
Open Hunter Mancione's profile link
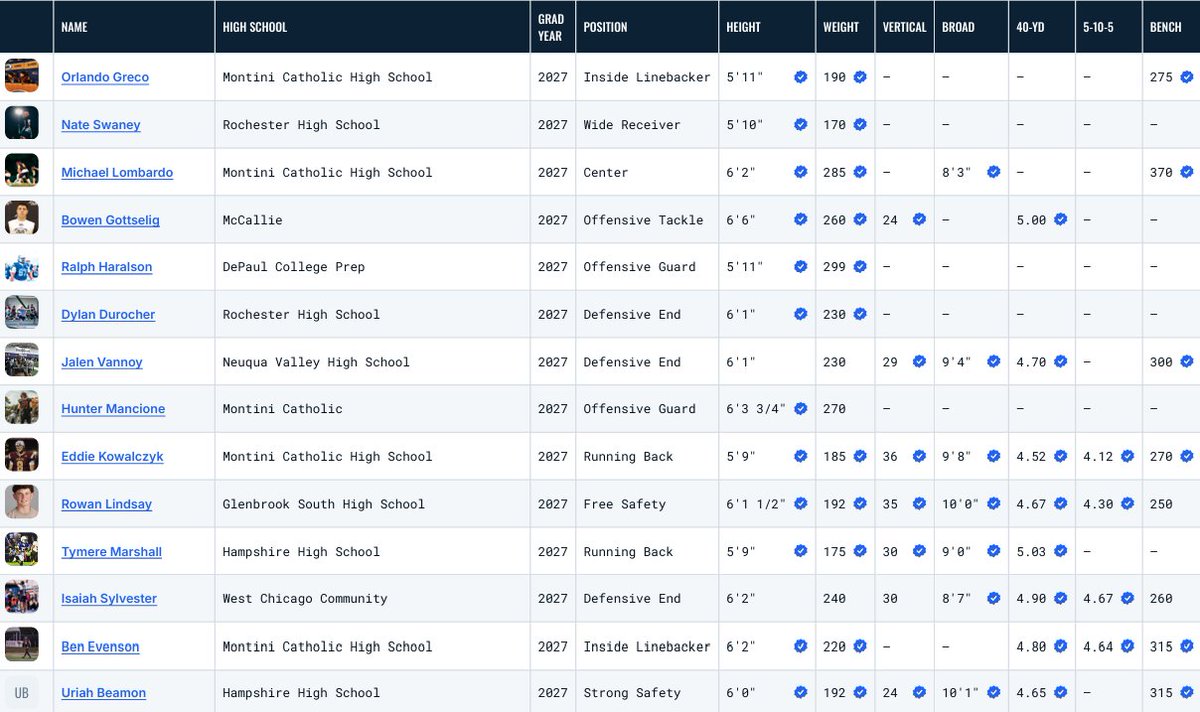pos(113,409)
